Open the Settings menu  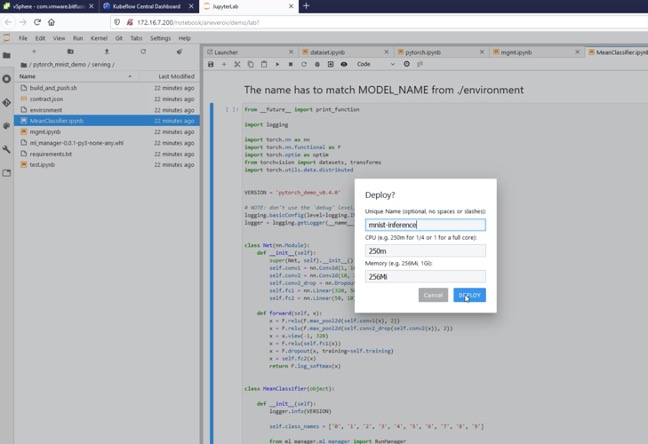click(x=160, y=38)
